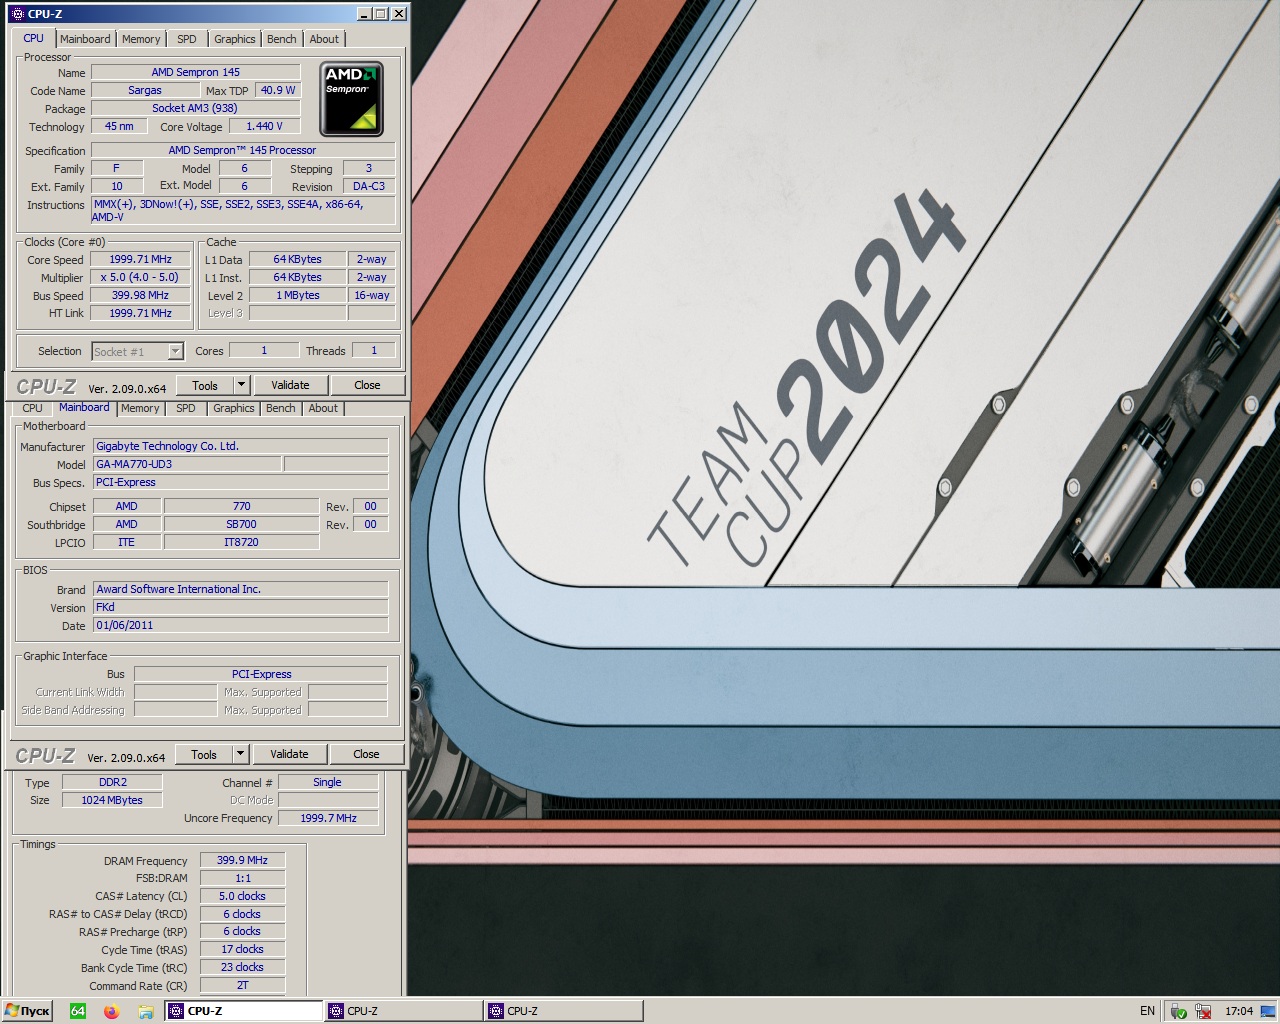
Task: Select Graphics tab in the Mainboard window
Action: click(234, 408)
